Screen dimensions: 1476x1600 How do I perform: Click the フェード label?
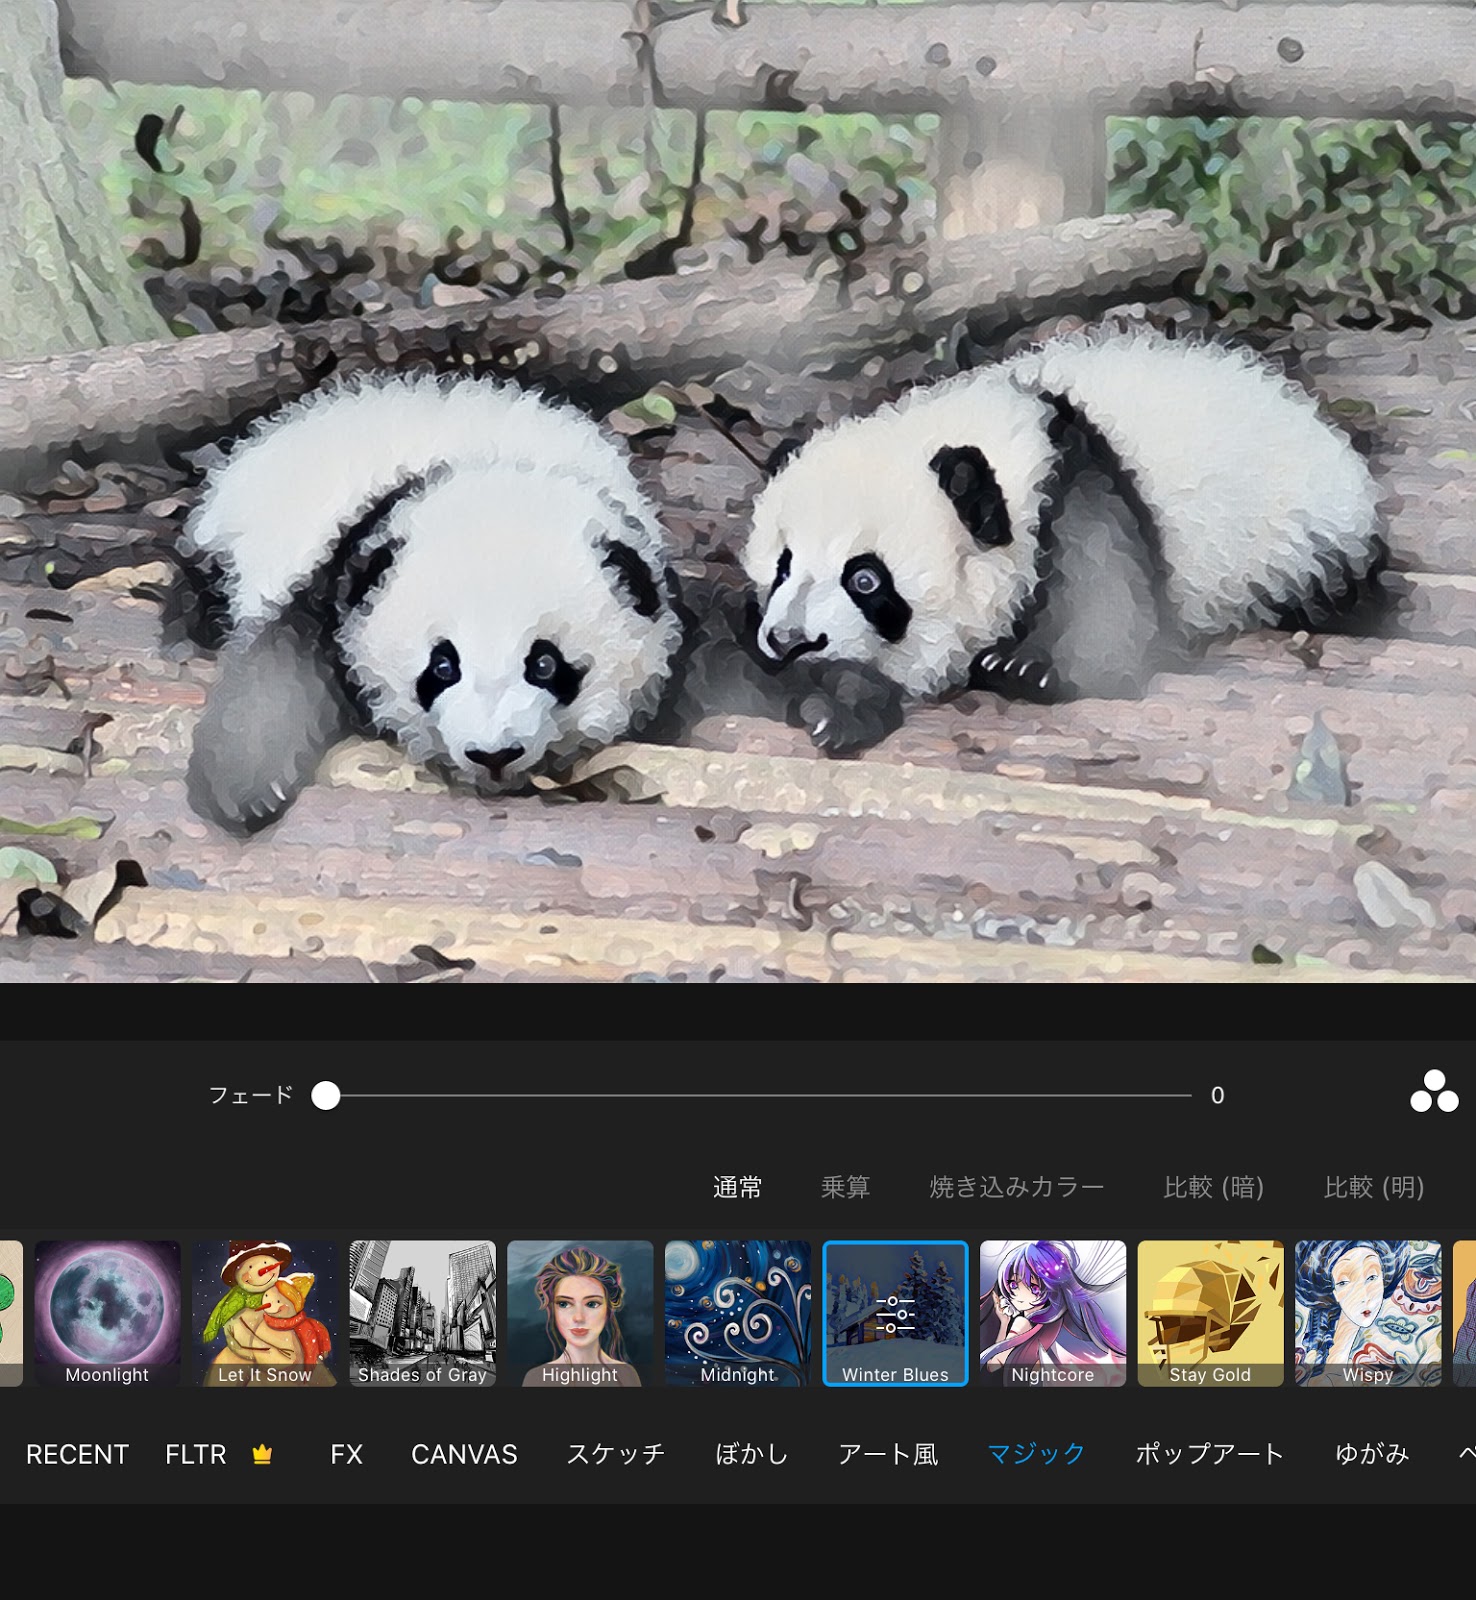click(251, 1095)
